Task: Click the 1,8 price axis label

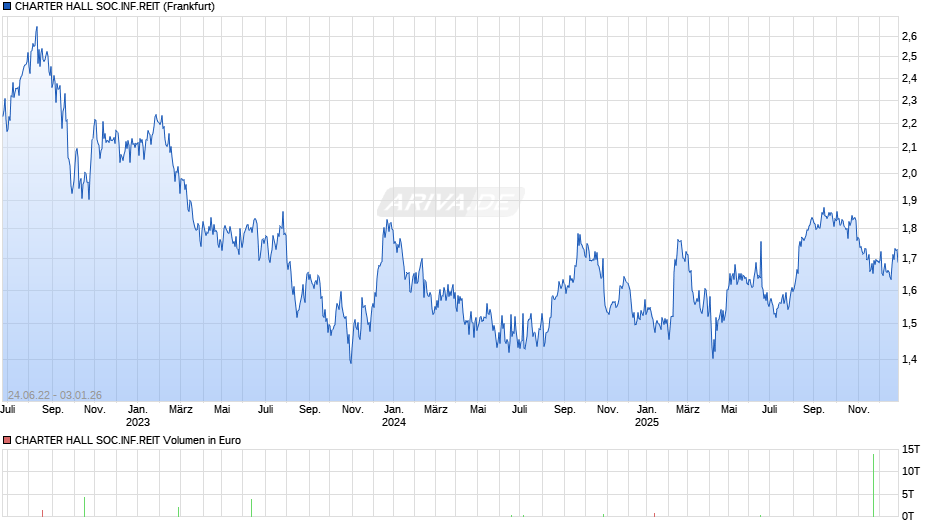Action: [x=909, y=229]
